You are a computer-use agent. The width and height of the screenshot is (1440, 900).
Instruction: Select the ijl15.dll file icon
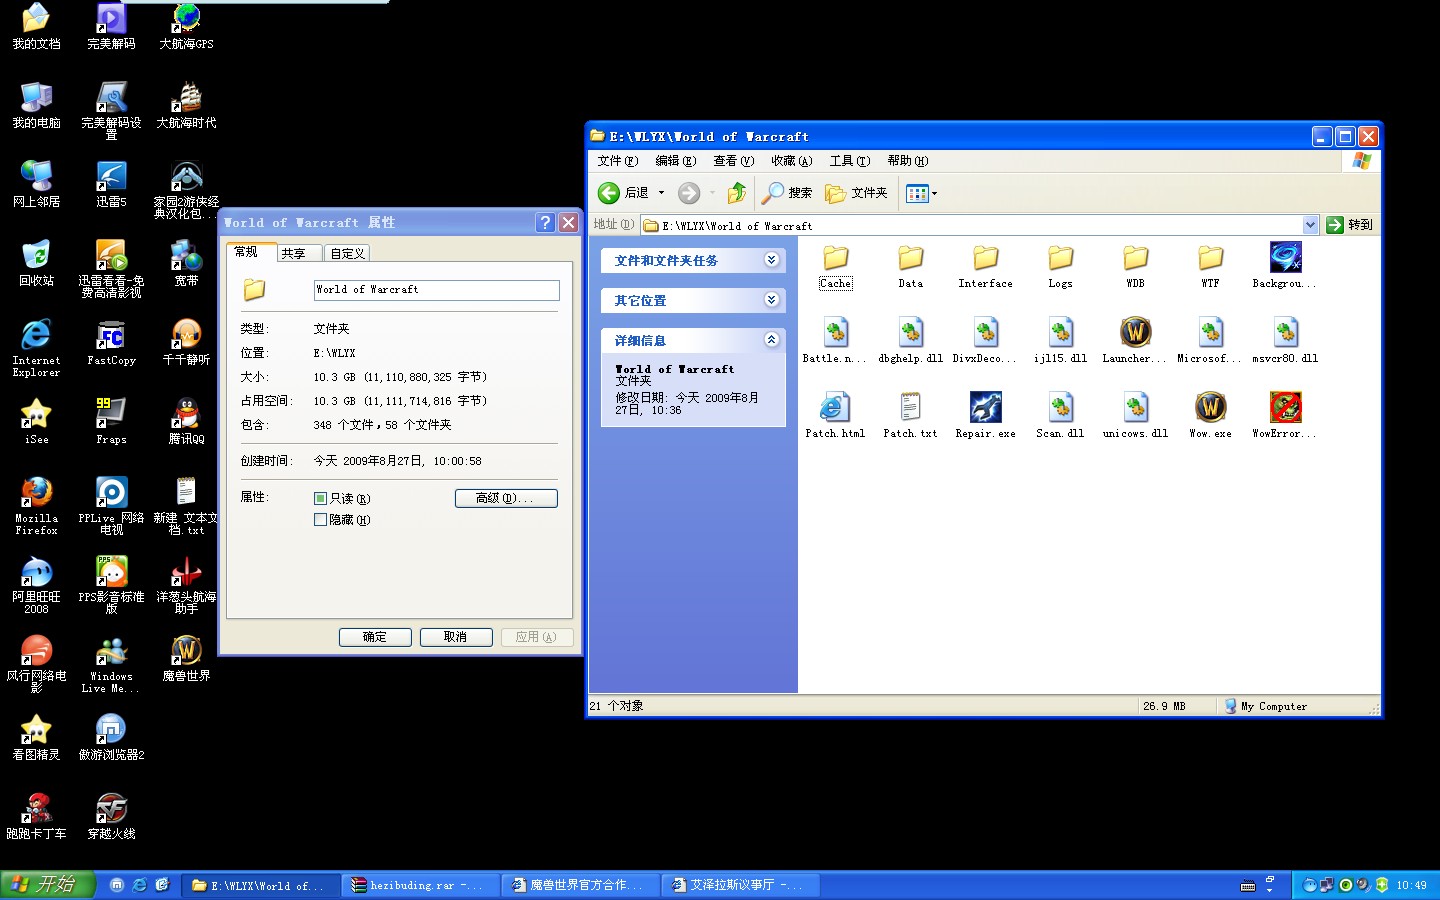click(1061, 332)
